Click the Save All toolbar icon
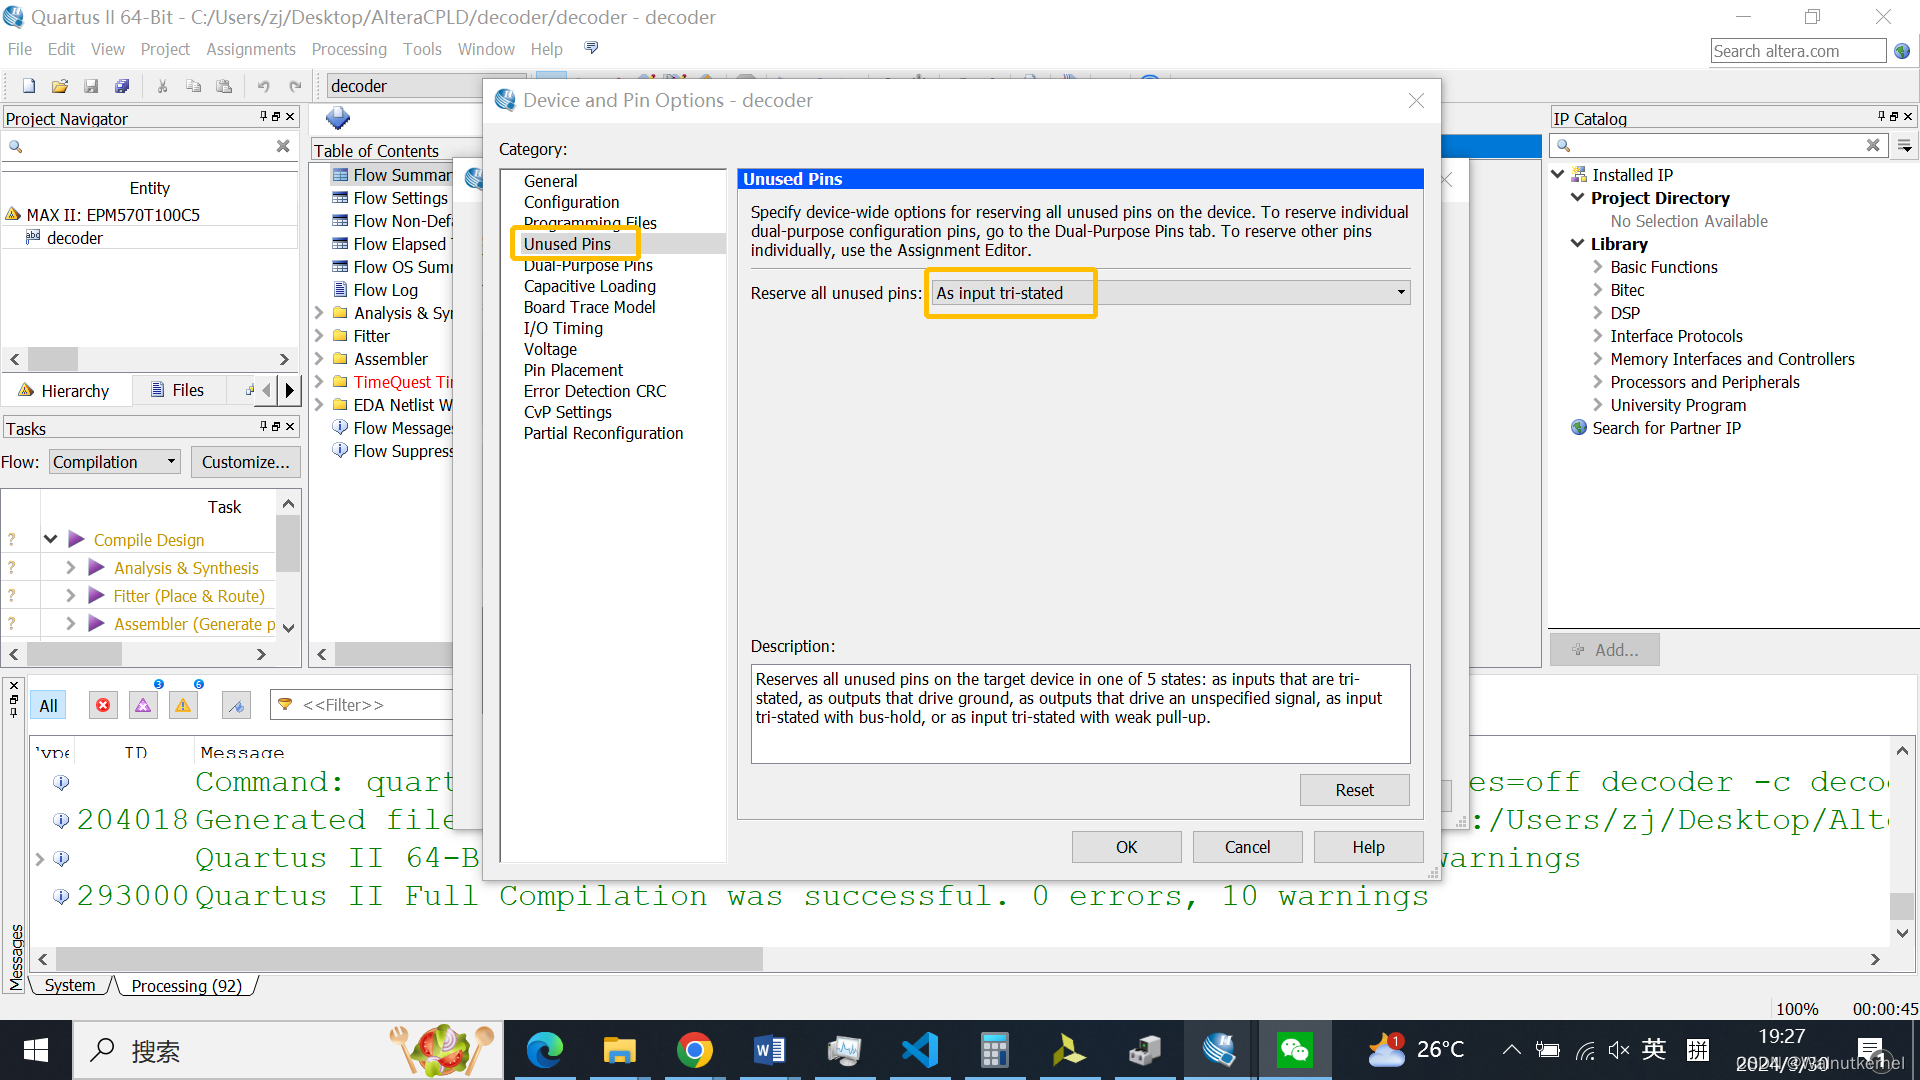The image size is (1920, 1080). pyautogui.click(x=122, y=86)
